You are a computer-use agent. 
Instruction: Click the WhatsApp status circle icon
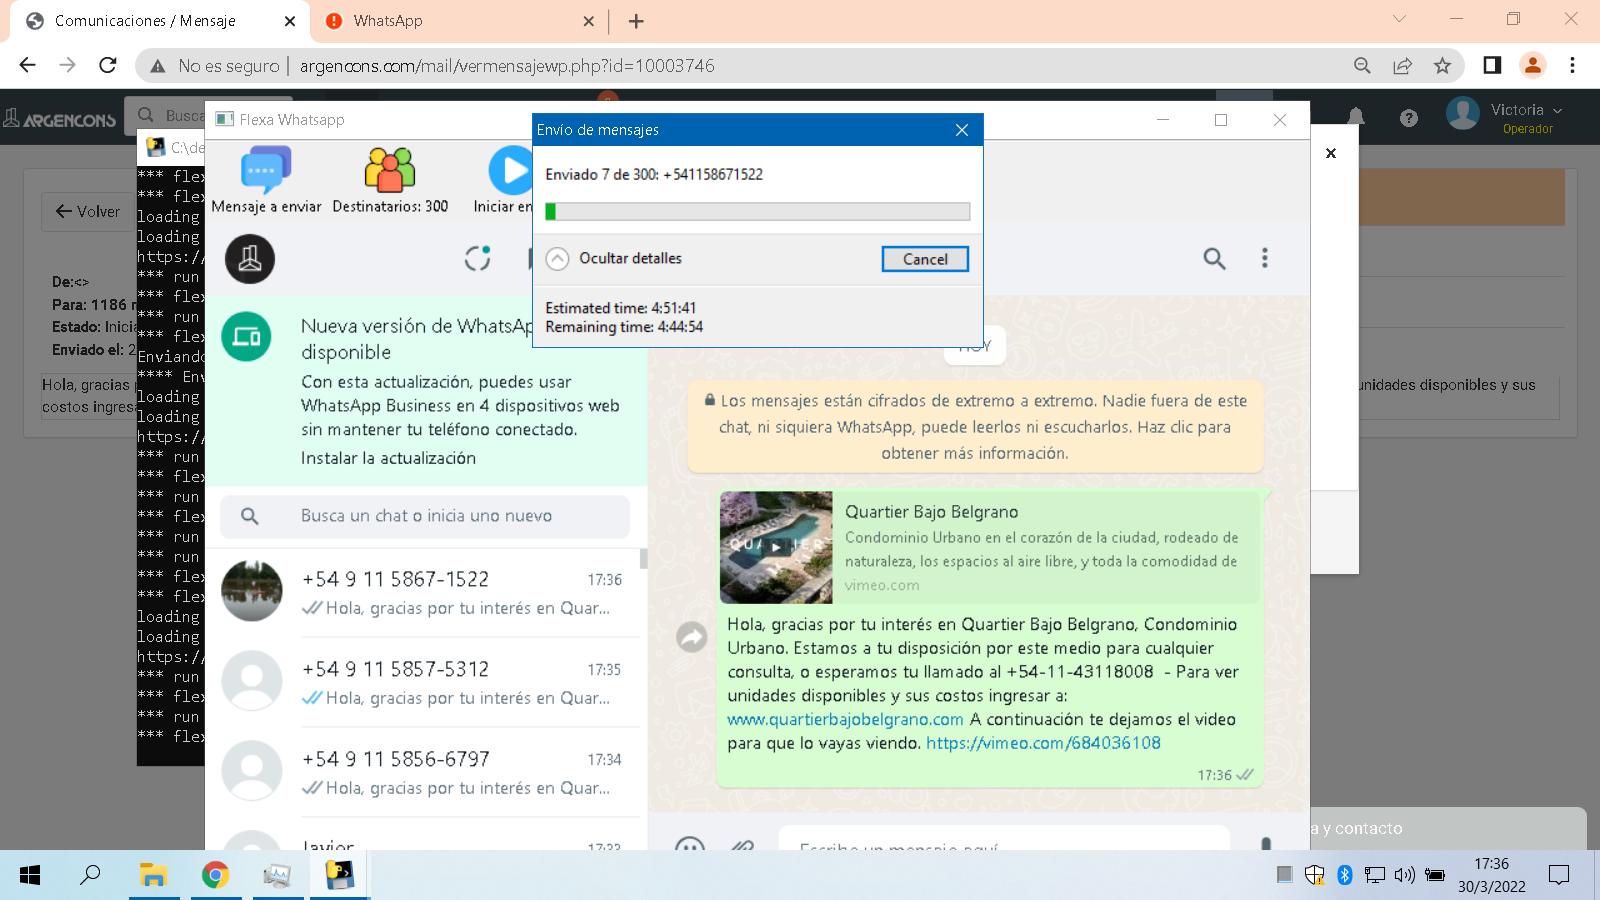tap(478, 258)
